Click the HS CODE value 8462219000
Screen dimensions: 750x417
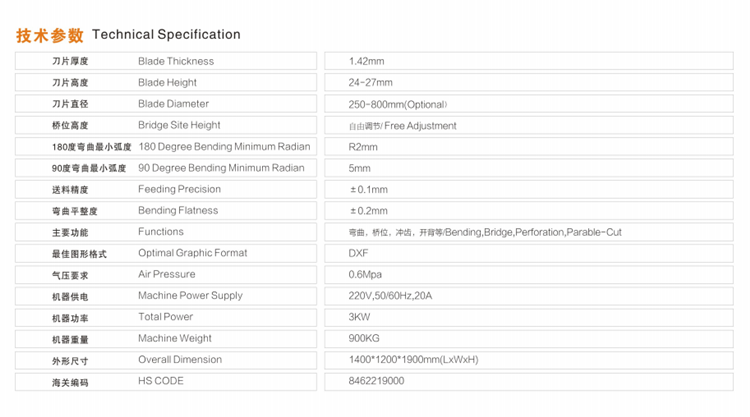coord(376,381)
